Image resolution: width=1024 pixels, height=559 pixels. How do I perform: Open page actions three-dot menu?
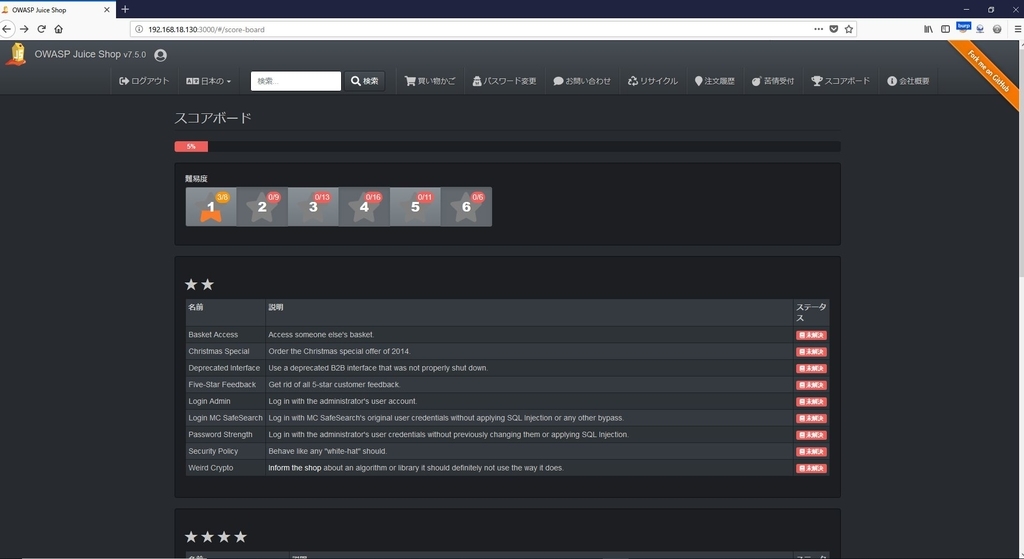click(818, 29)
